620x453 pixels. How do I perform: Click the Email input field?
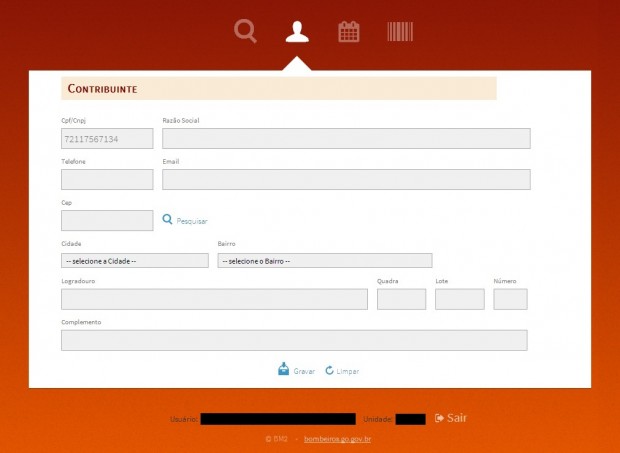click(x=346, y=180)
